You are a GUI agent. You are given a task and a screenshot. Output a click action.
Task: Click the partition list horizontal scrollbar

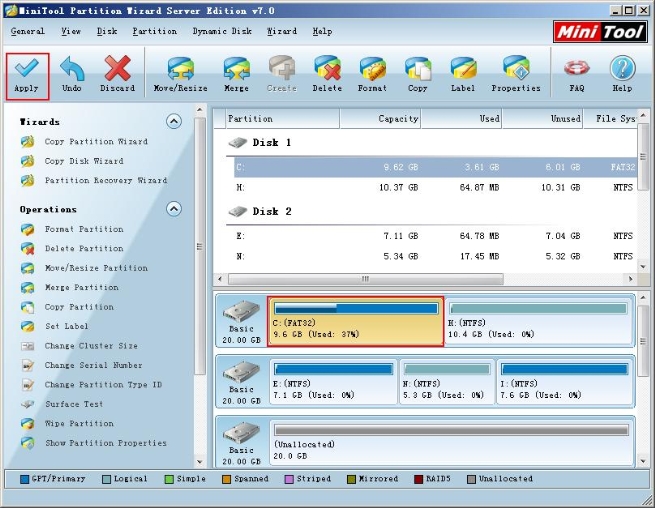pos(366,279)
